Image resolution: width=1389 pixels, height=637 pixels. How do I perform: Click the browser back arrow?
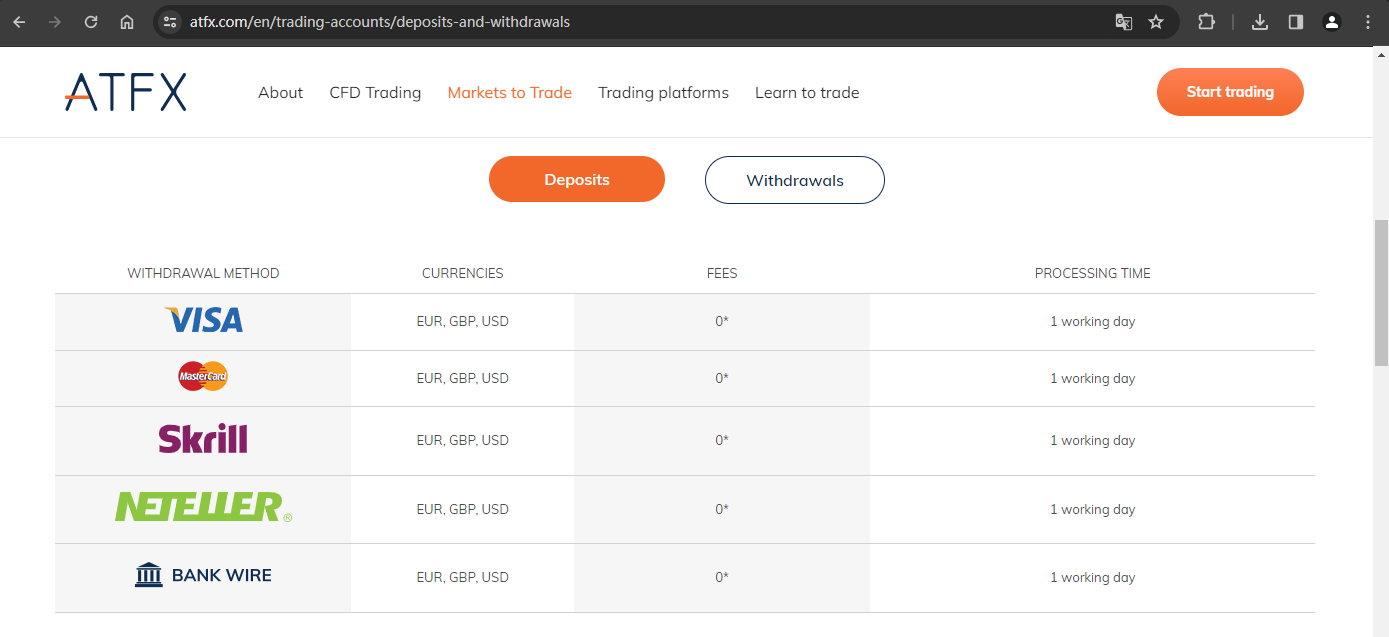(19, 22)
